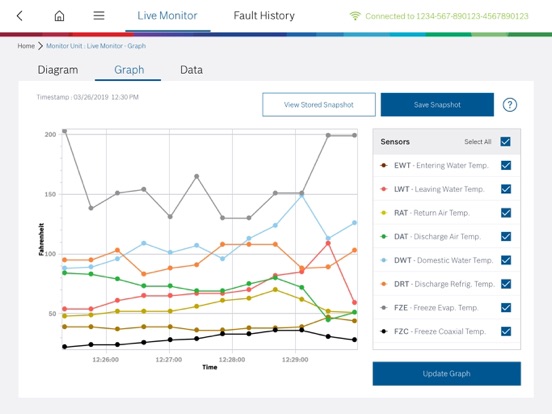Image resolution: width=552 pixels, height=414 pixels.
Task: Disable the DAT Discharge Air Temp. checkbox
Action: [x=506, y=237]
